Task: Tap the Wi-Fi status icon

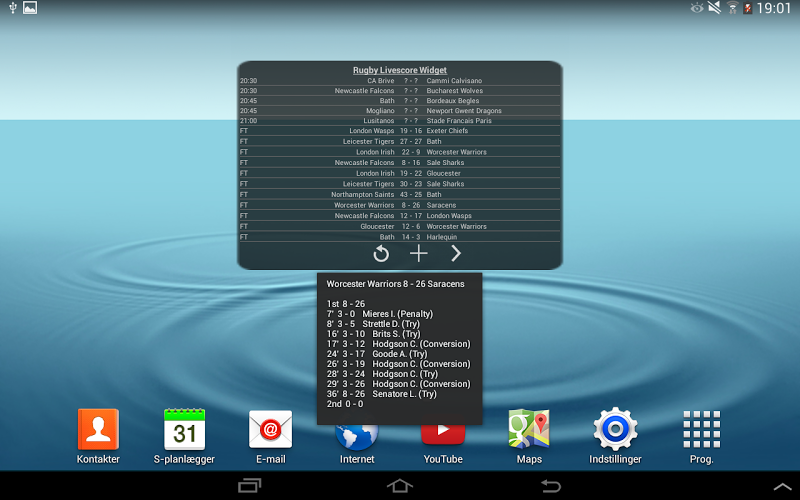Action: (x=733, y=8)
